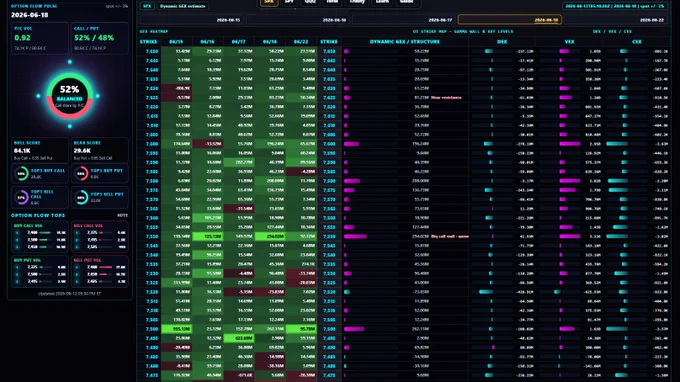Switch to the SPX ticker tab
680x382 pixels.
[x=269, y=2]
